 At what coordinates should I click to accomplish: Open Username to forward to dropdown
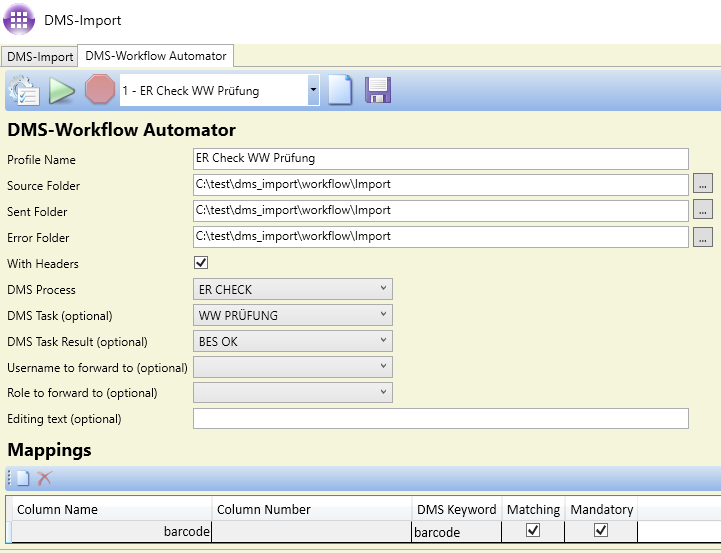pos(292,367)
